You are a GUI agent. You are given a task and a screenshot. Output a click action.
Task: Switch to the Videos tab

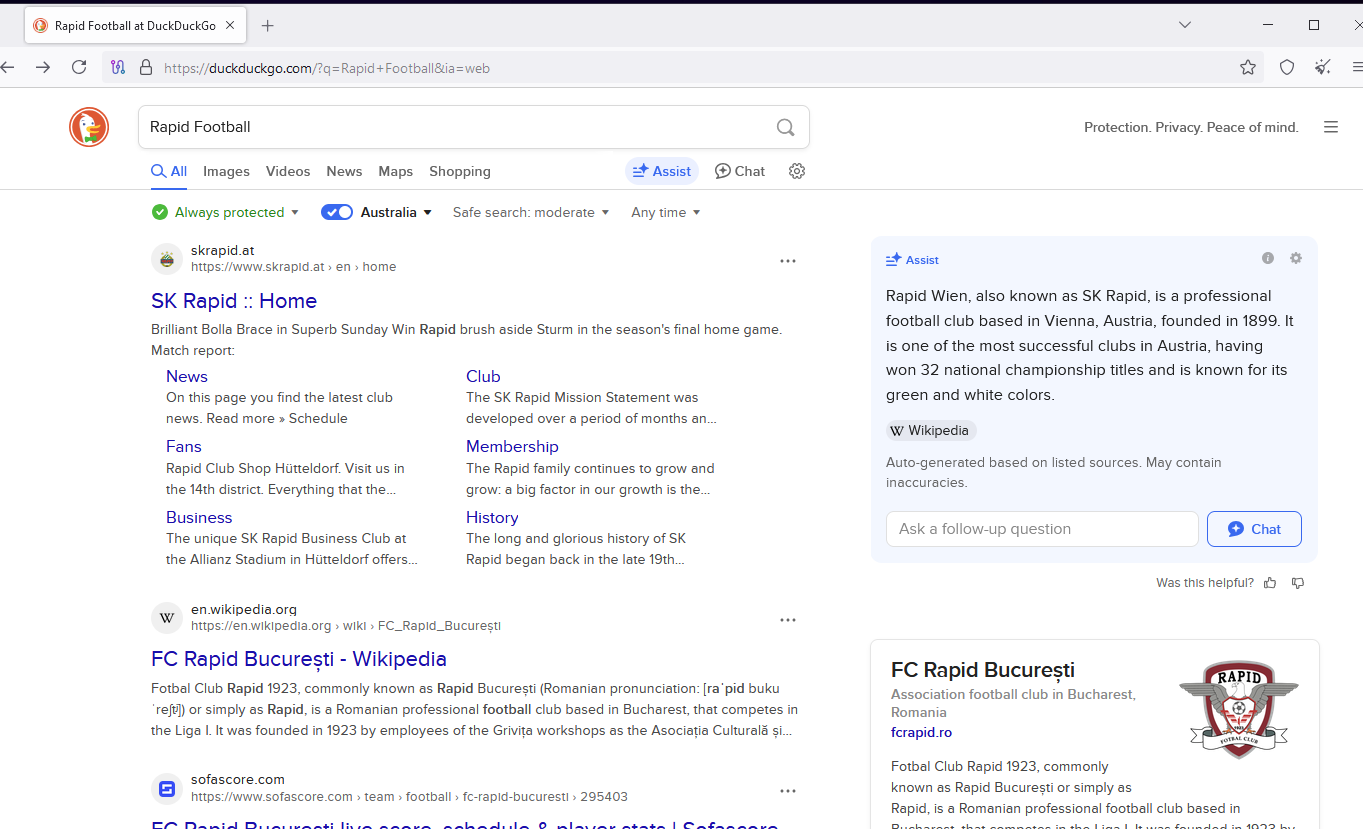click(x=288, y=171)
